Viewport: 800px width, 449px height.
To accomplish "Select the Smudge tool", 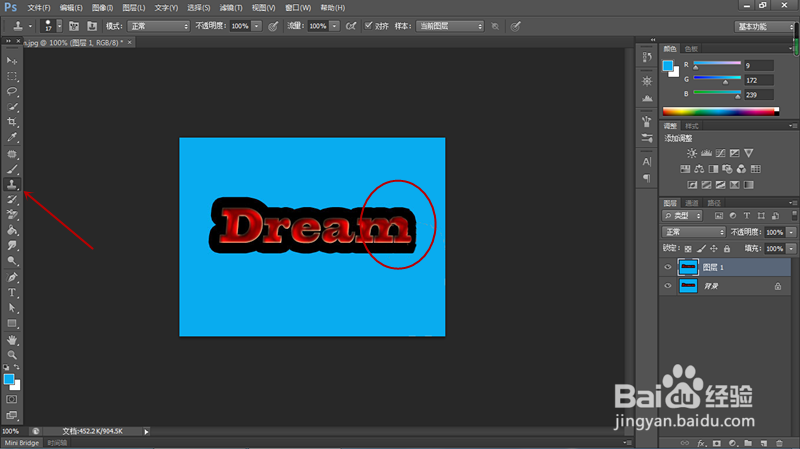I will click(x=12, y=246).
